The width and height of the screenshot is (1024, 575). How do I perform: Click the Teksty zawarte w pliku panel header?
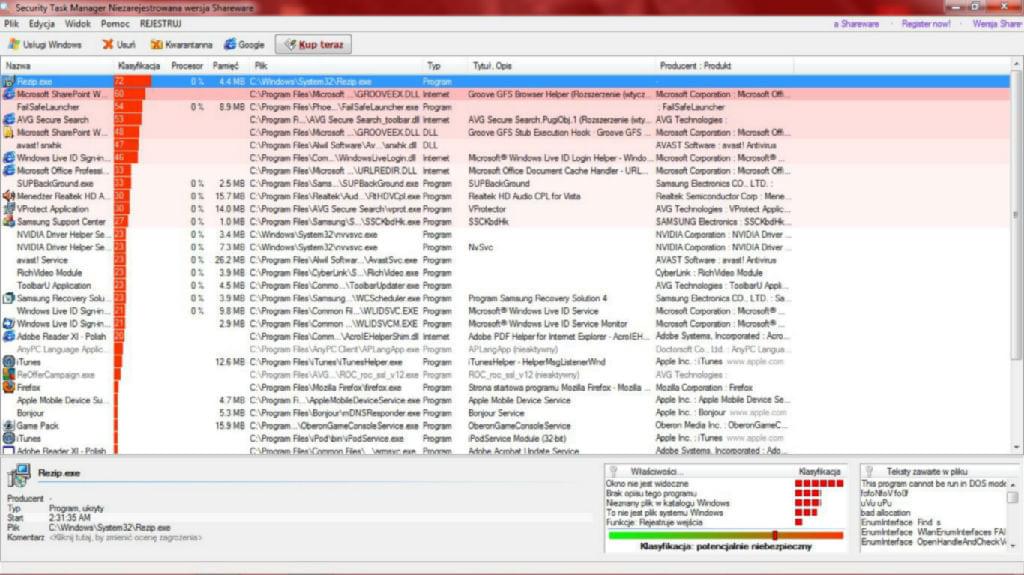[927, 471]
